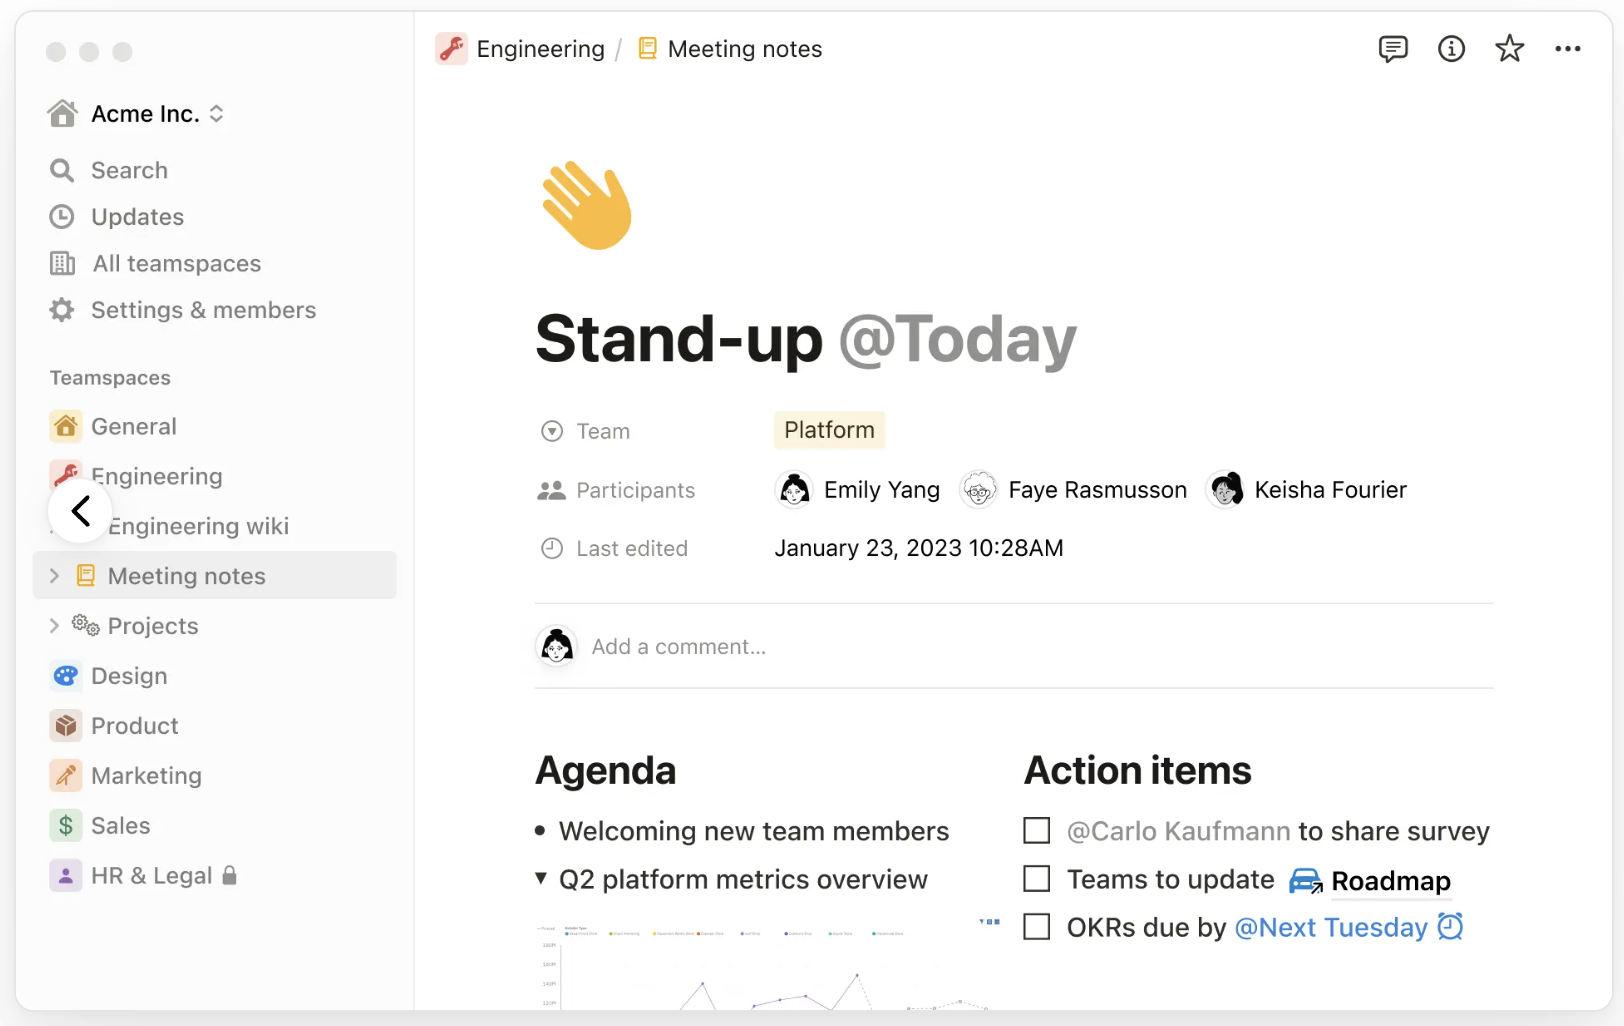Screen dimensions: 1624x1026
Task: Collapse the Meeting notes item
Action: click(54, 575)
